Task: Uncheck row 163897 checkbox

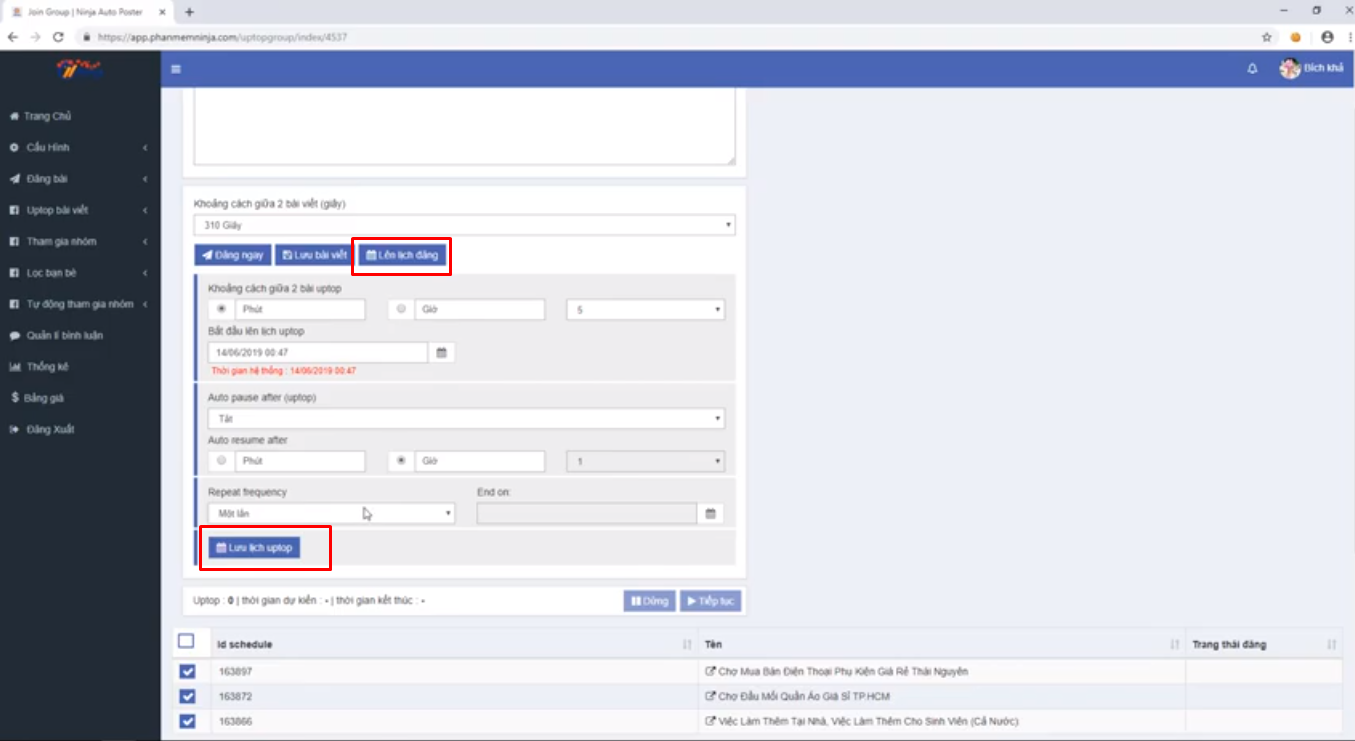Action: pyautogui.click(x=187, y=671)
